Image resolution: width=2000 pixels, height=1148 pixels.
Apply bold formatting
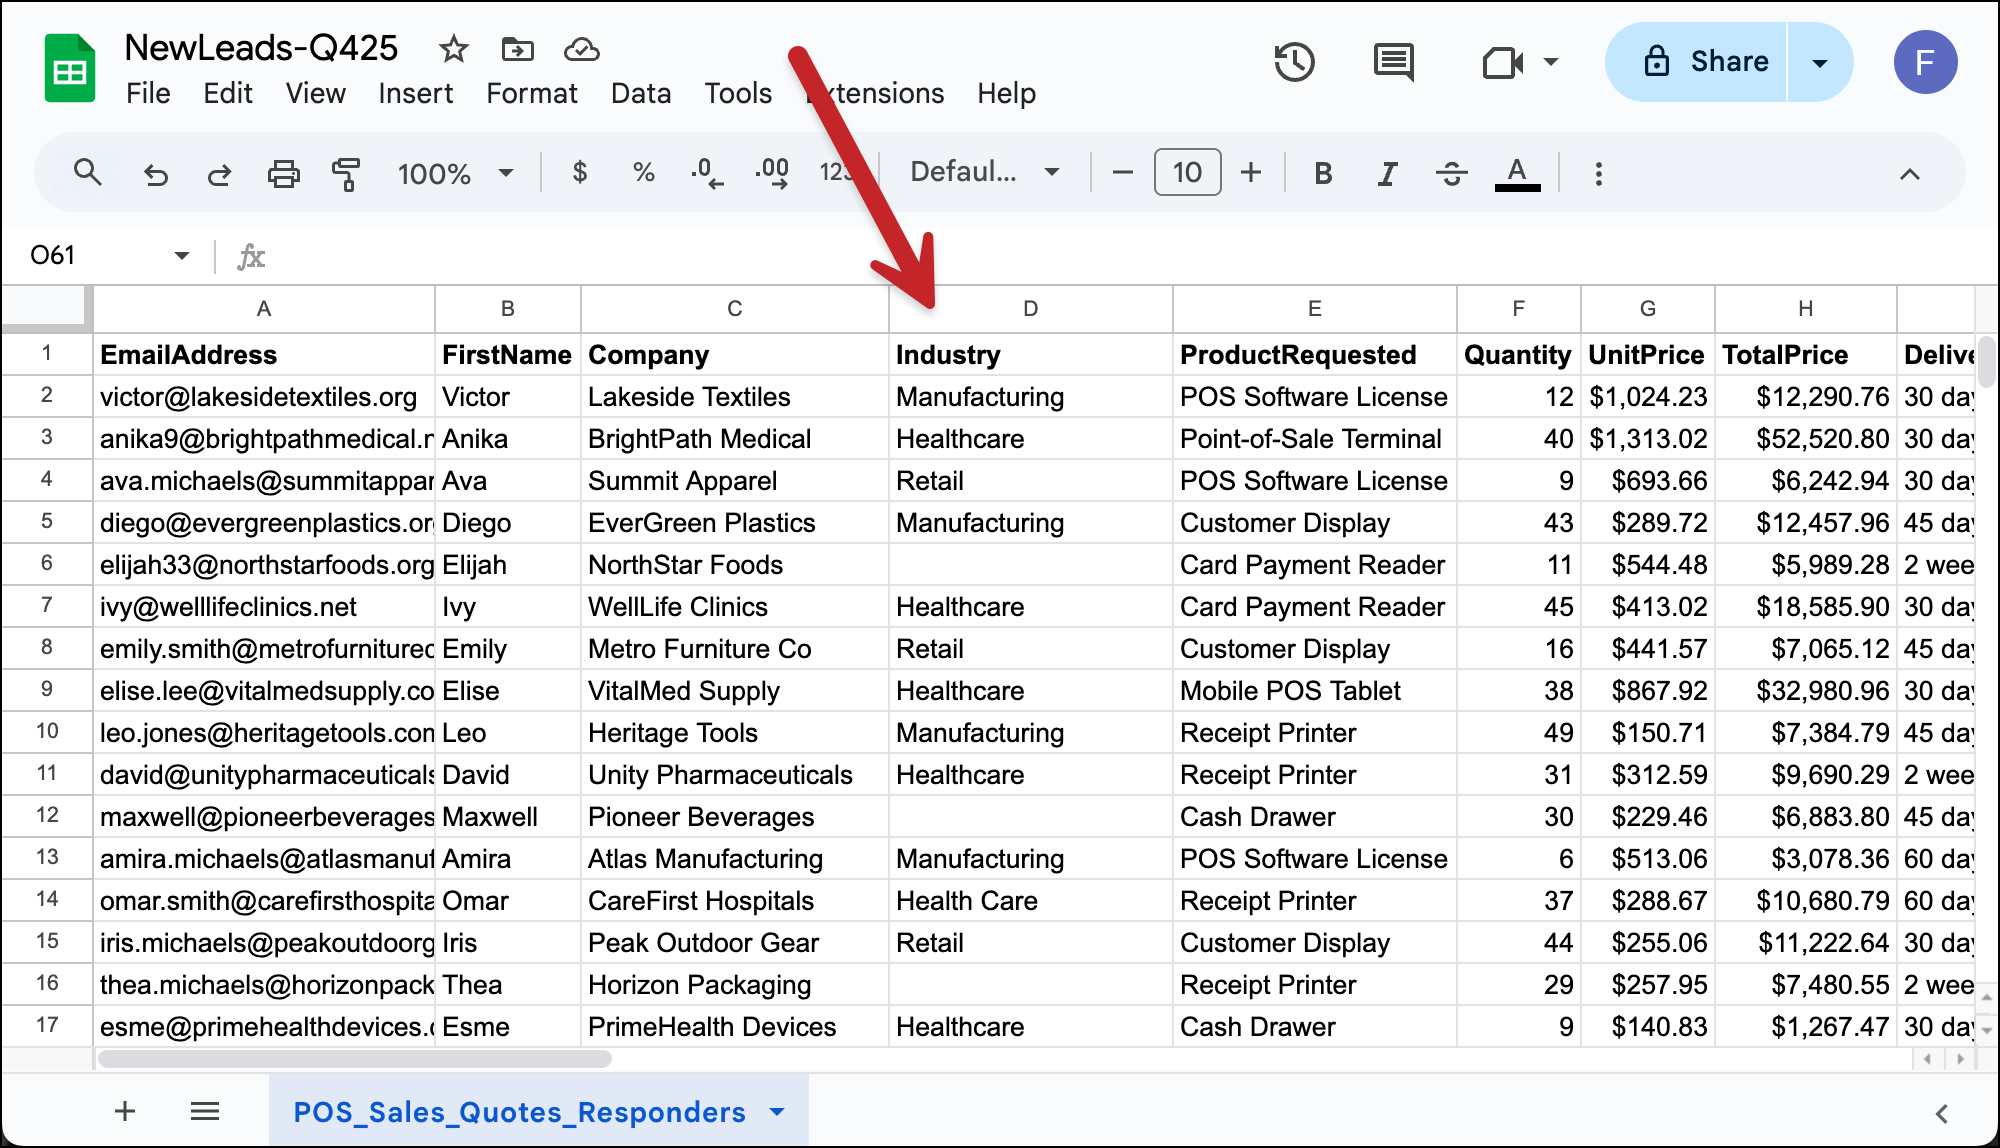(x=1323, y=172)
